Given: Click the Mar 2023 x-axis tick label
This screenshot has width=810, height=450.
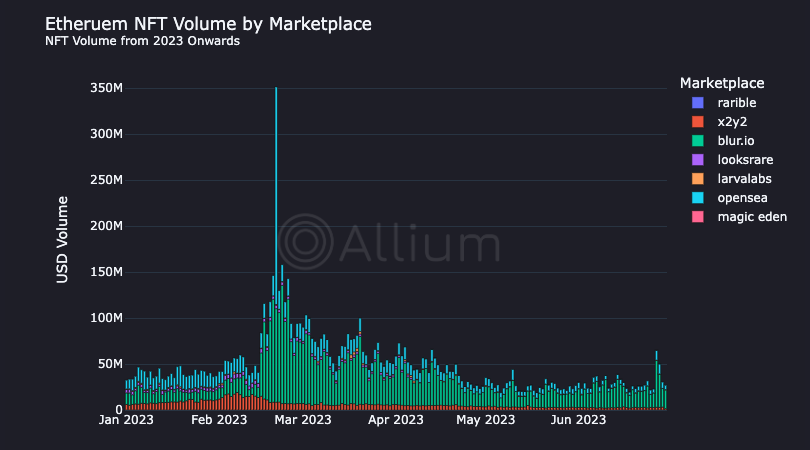Looking at the screenshot, I should (x=302, y=420).
